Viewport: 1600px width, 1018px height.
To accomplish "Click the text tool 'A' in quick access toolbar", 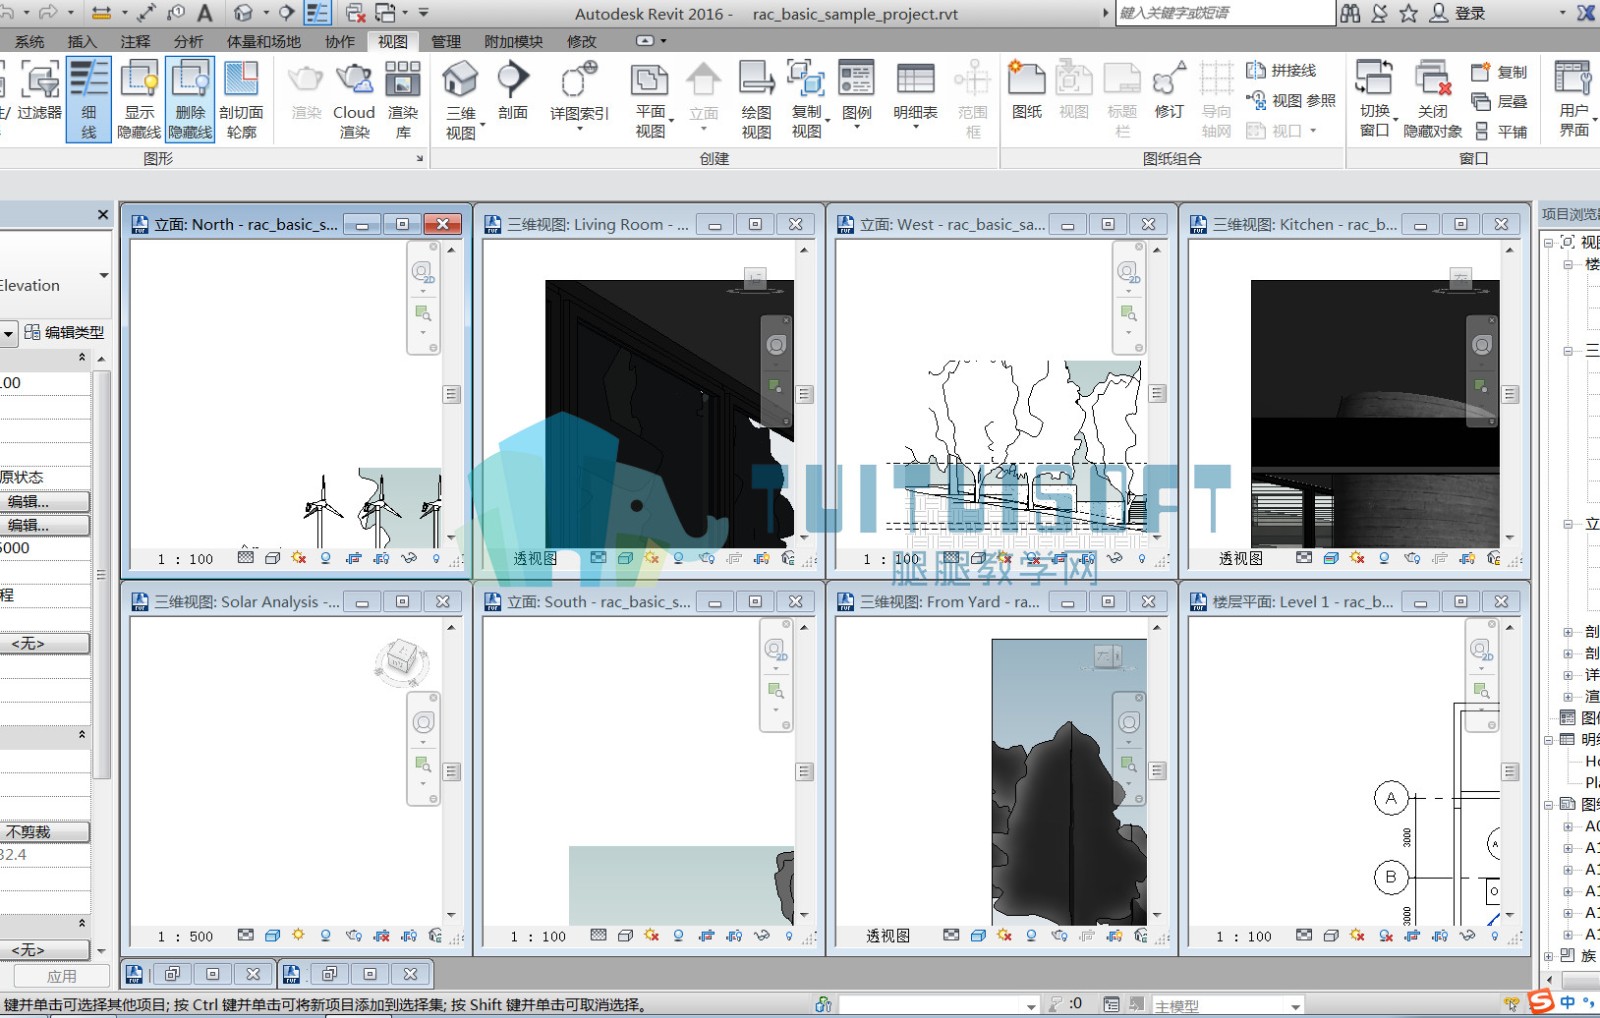I will point(205,13).
